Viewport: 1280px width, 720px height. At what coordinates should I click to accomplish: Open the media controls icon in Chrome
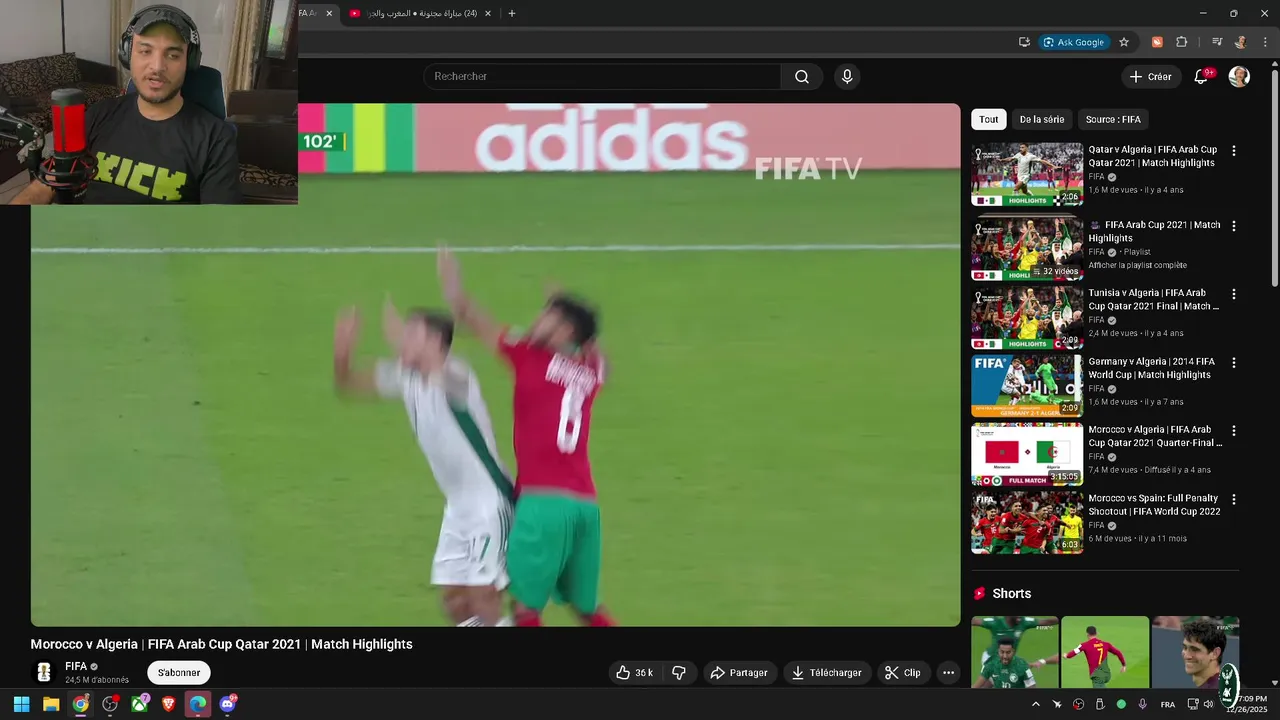1217,42
